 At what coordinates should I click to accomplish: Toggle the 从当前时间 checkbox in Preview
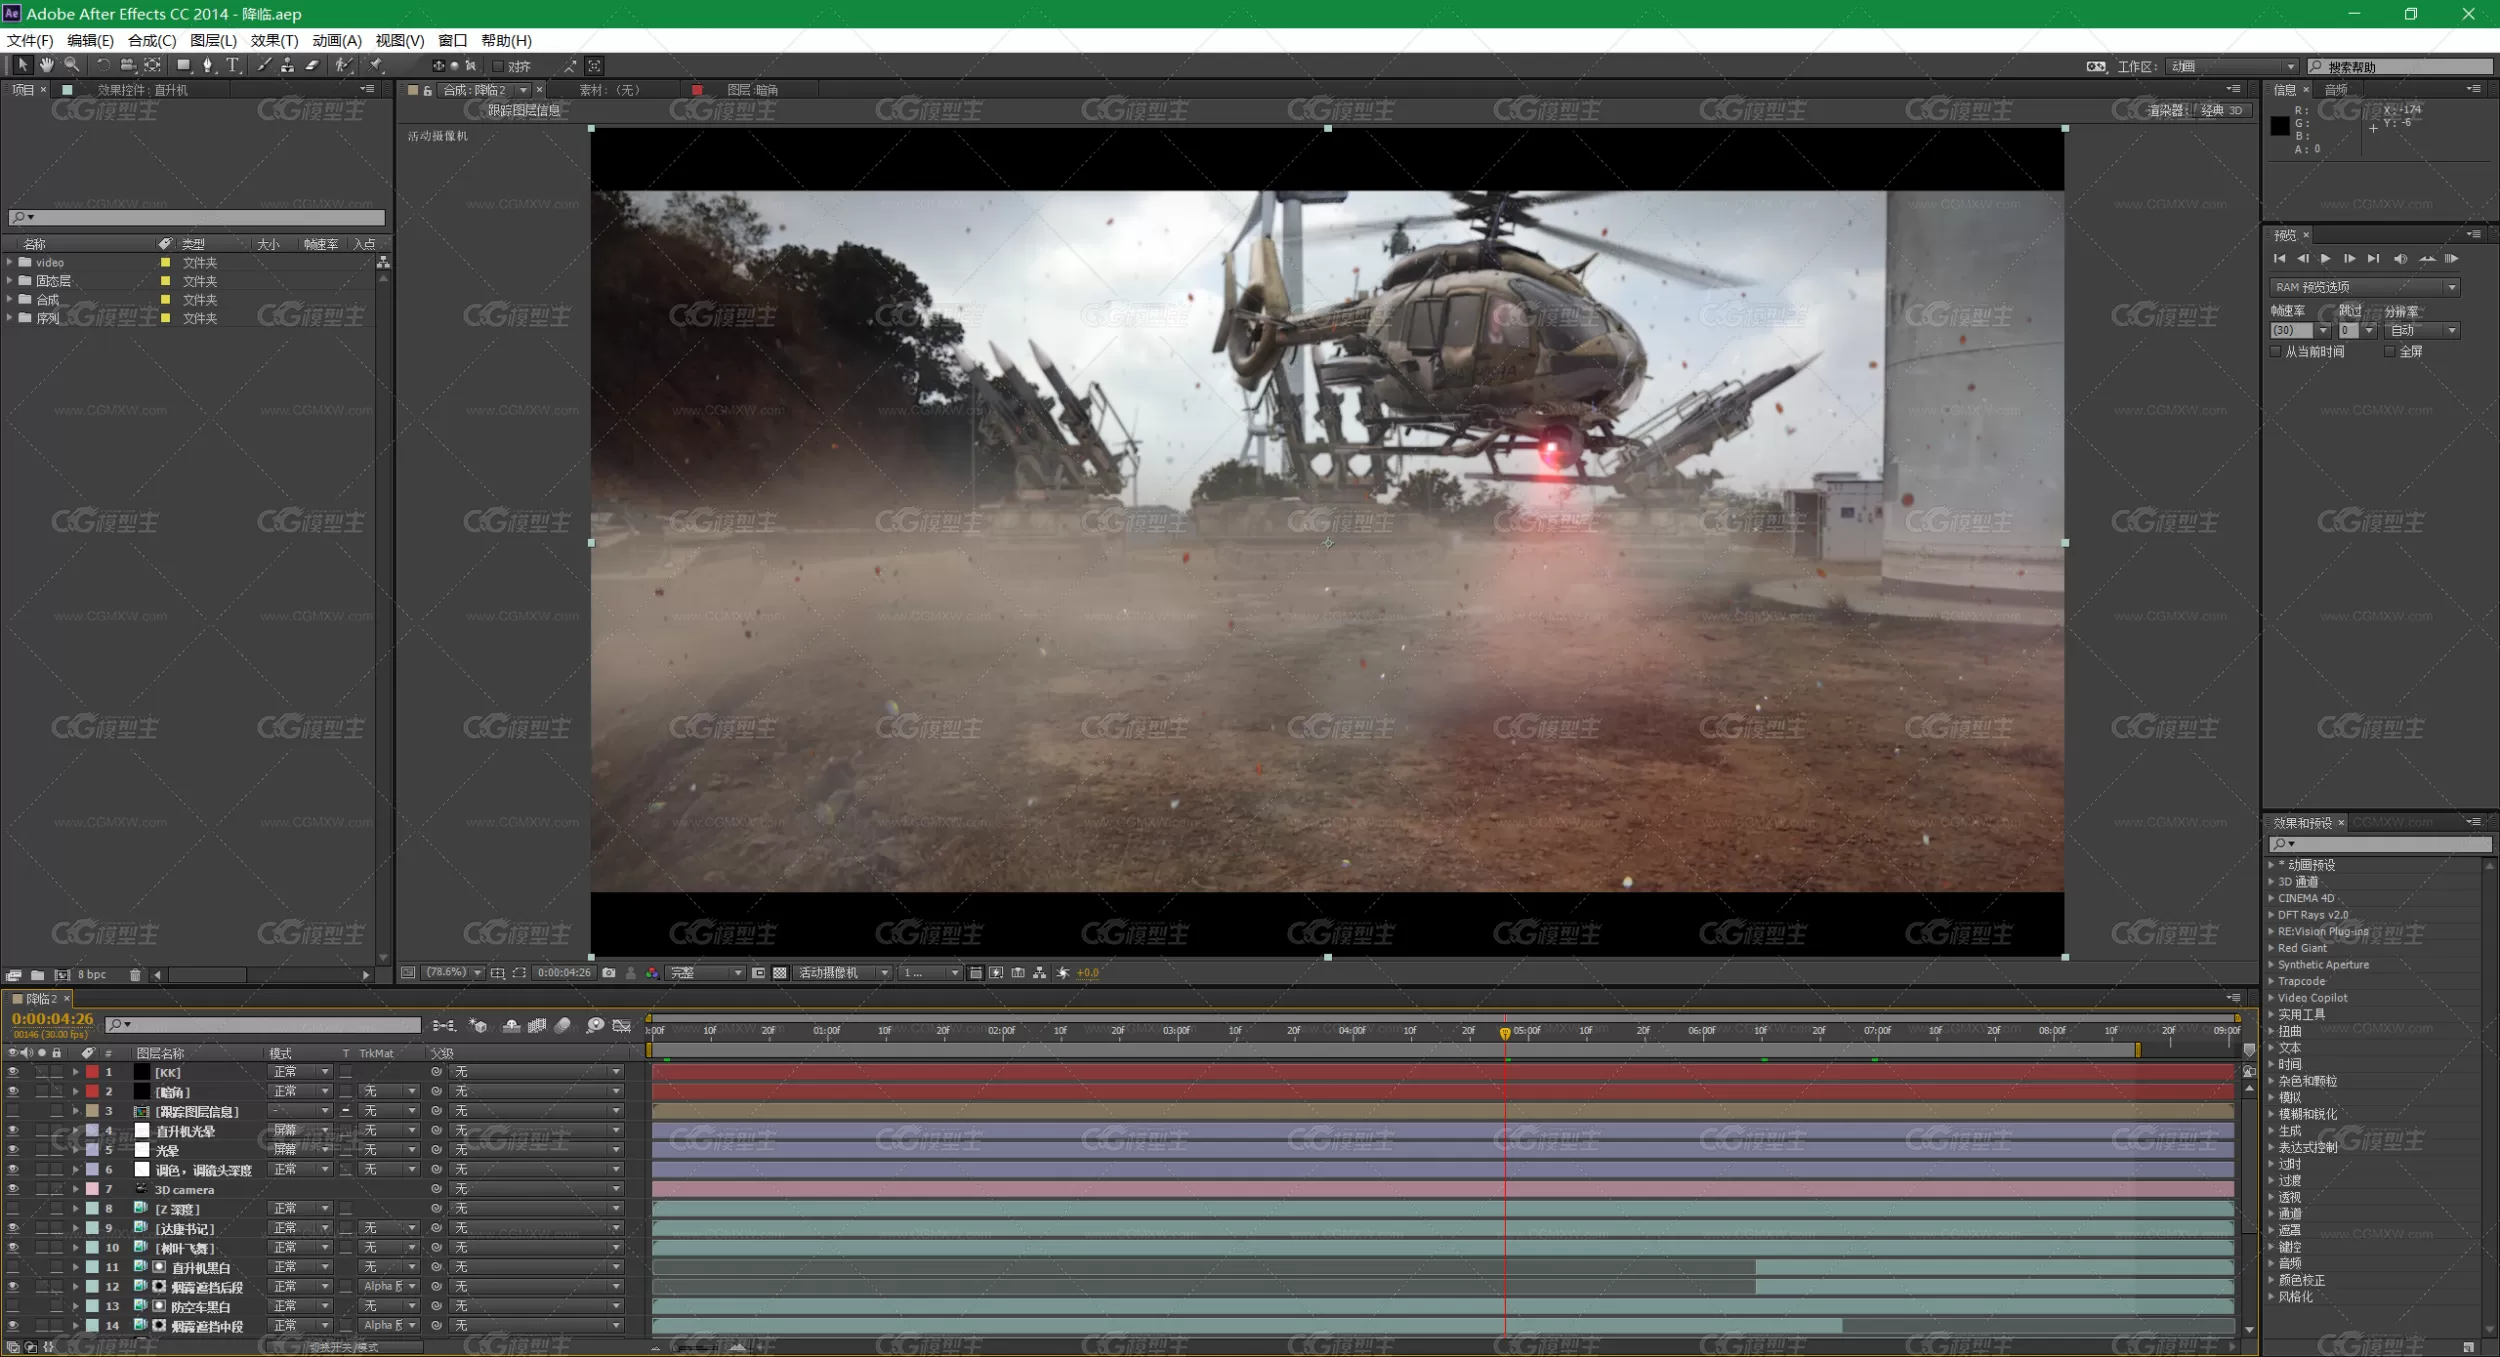tap(2276, 352)
